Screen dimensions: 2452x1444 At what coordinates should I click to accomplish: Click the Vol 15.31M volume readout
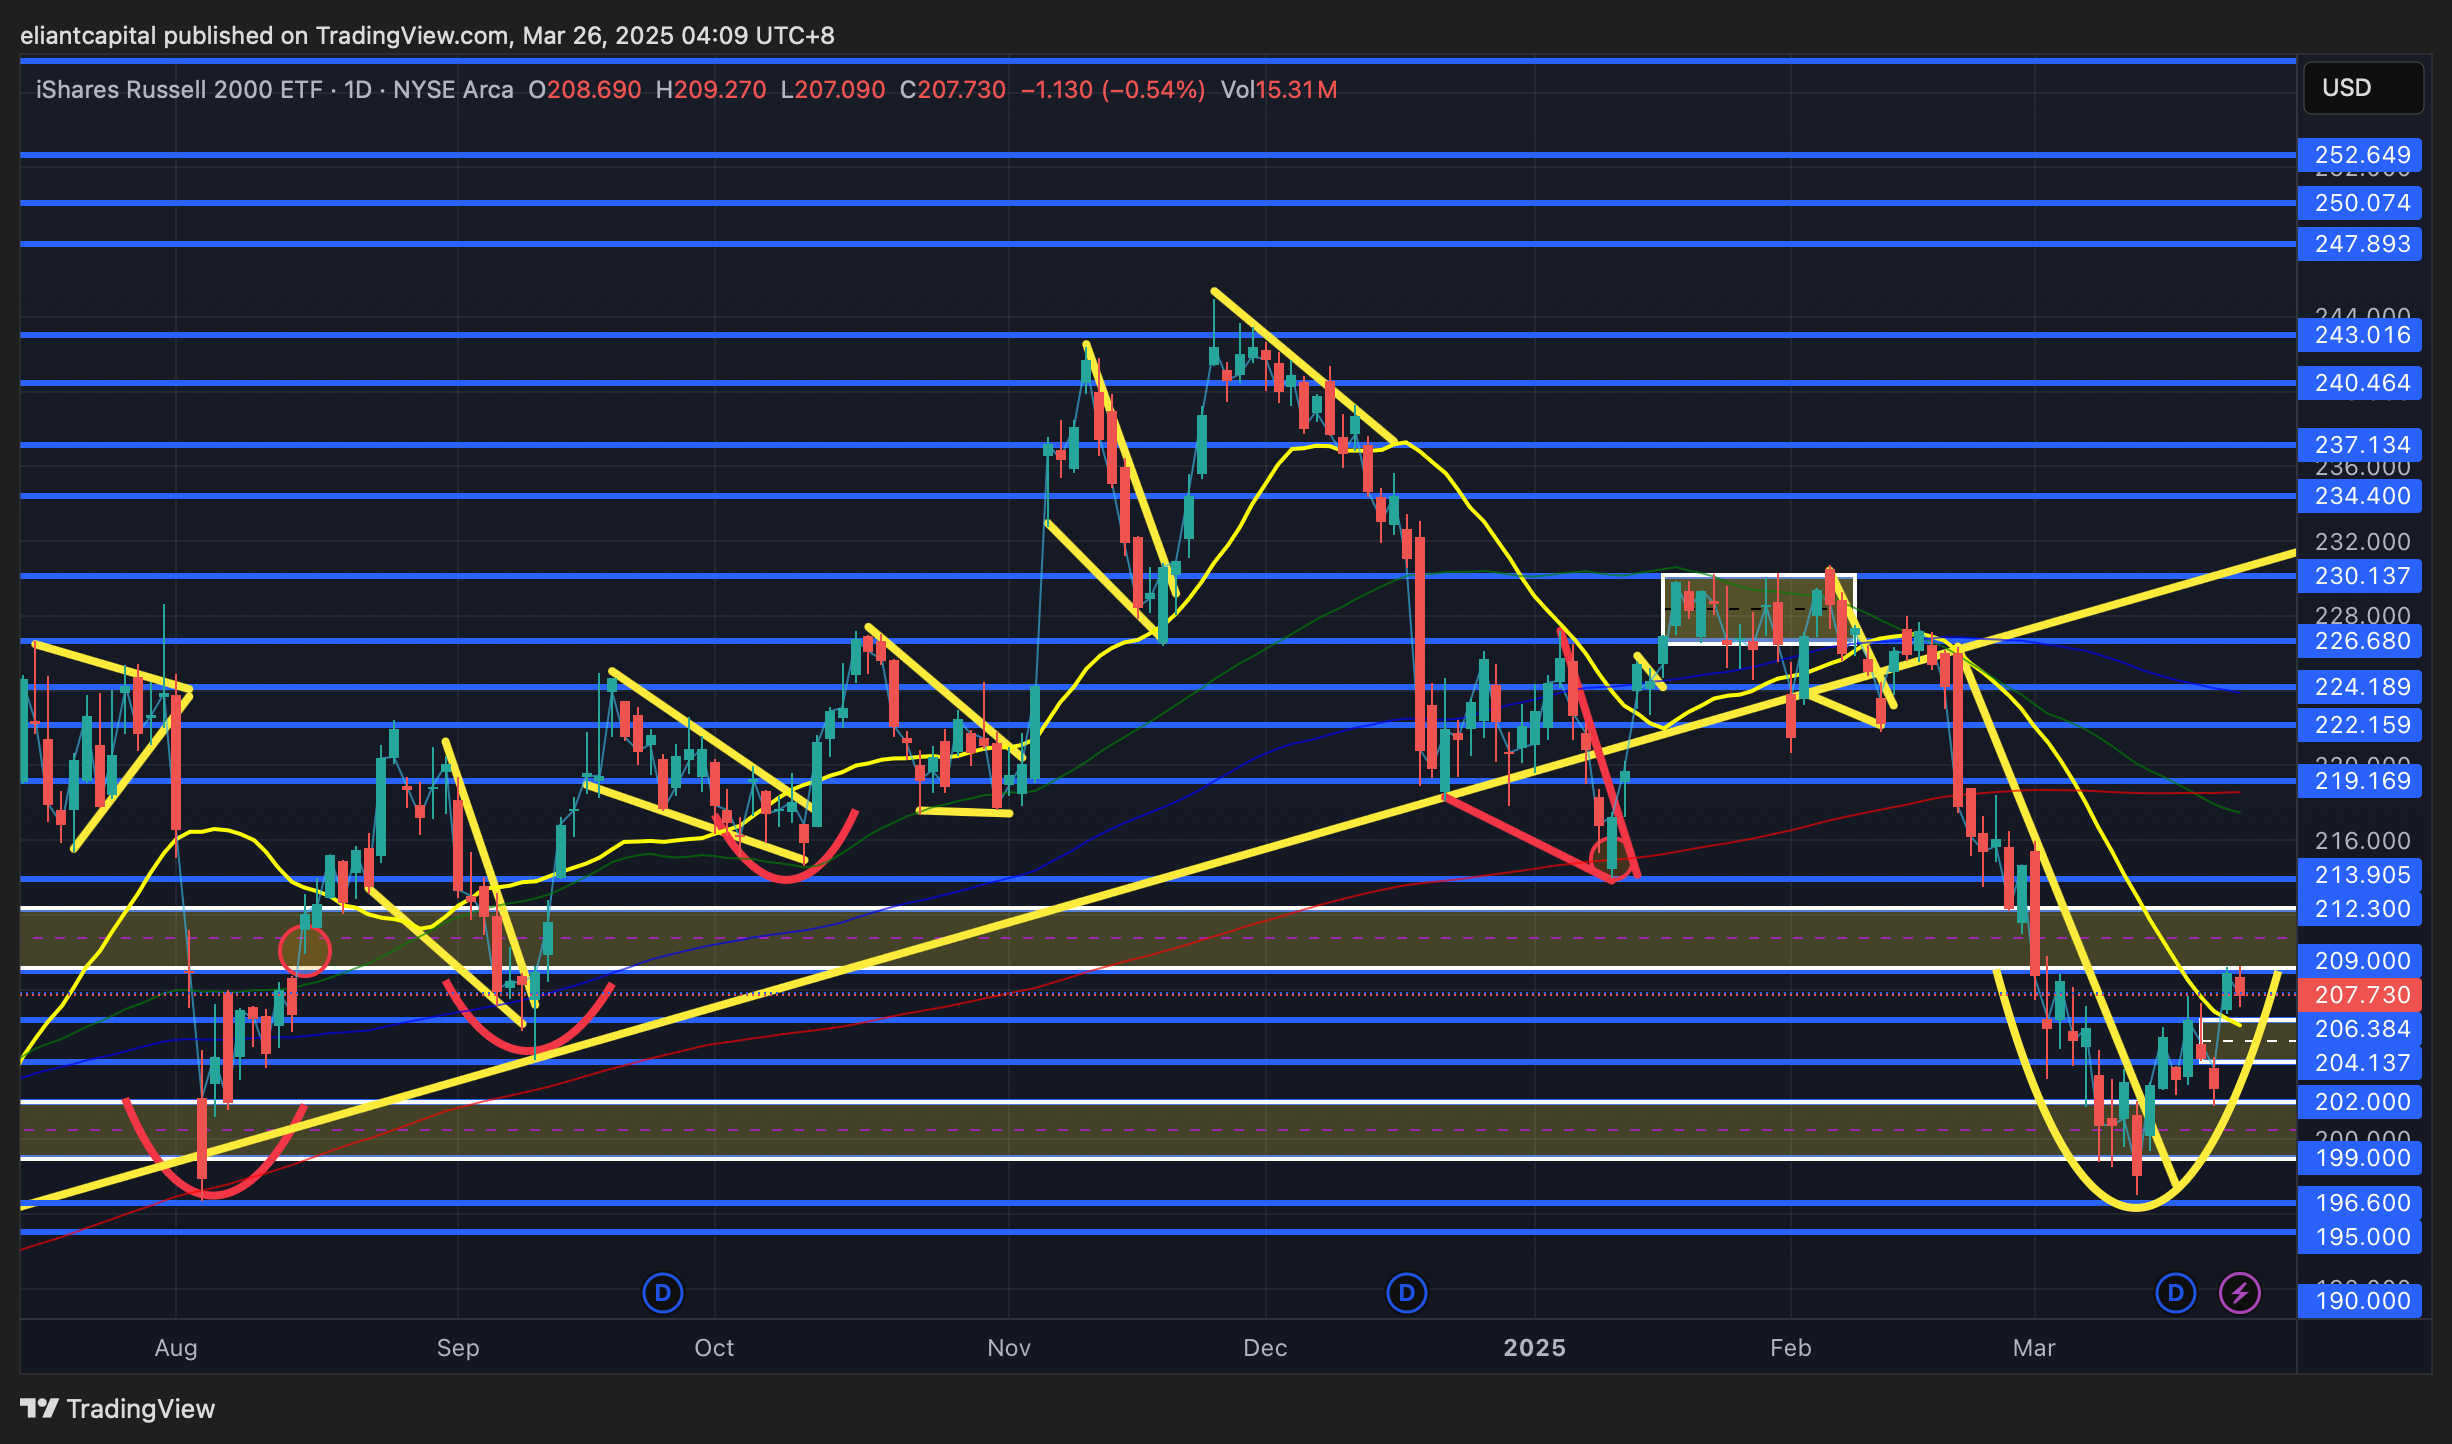point(1278,90)
